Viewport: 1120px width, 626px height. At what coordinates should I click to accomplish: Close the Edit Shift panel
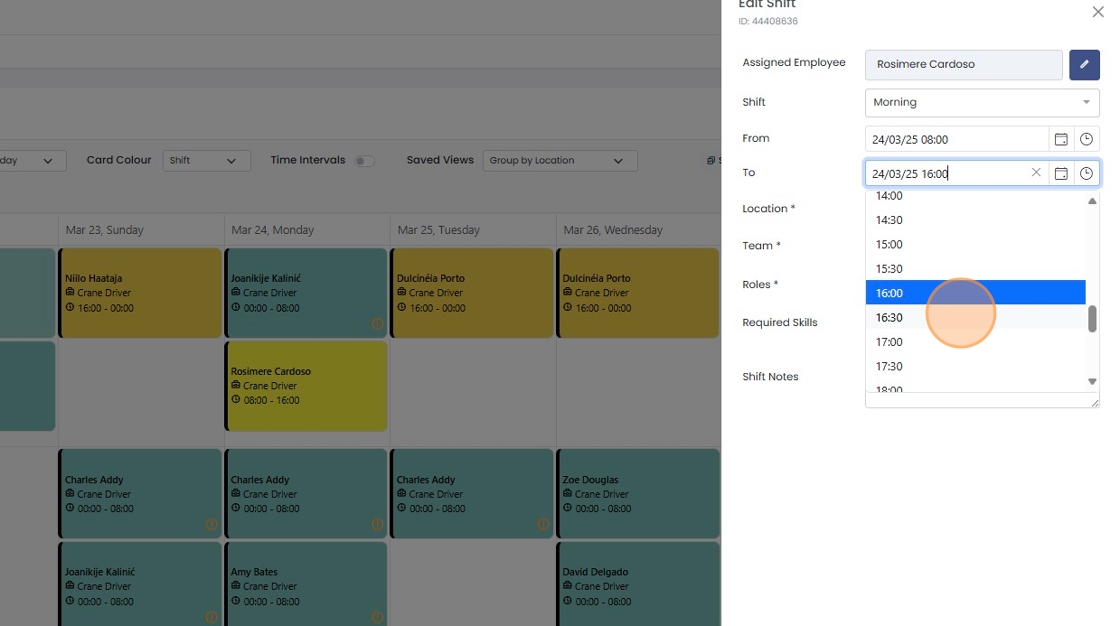(x=1098, y=11)
